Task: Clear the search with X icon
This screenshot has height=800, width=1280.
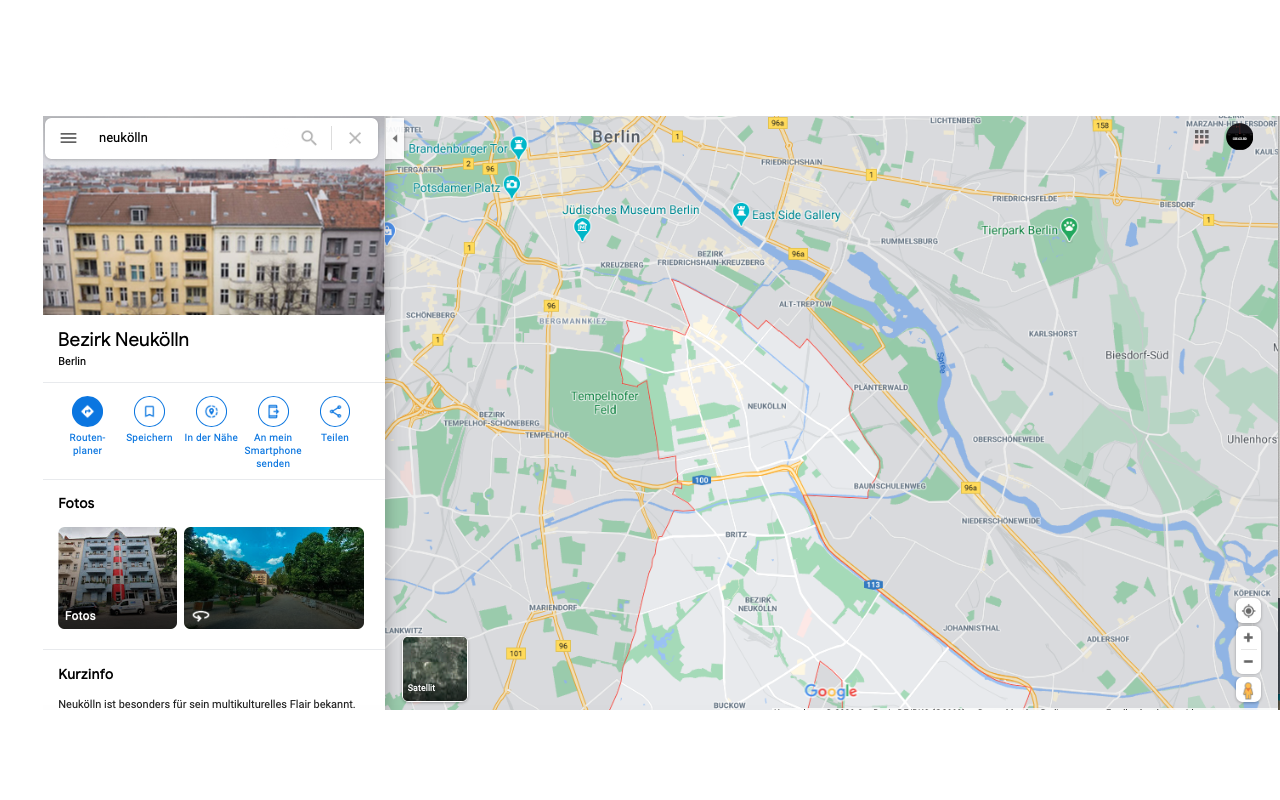Action: (355, 138)
